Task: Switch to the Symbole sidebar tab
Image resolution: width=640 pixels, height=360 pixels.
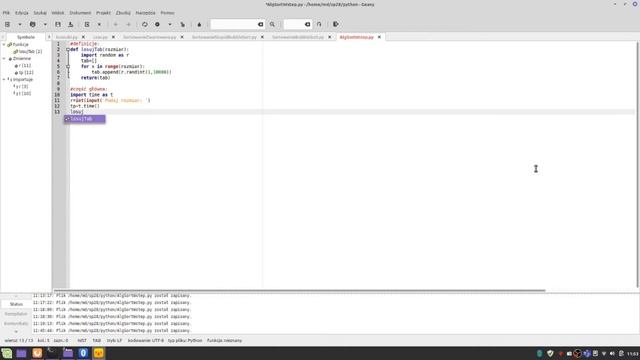Action: (x=26, y=37)
